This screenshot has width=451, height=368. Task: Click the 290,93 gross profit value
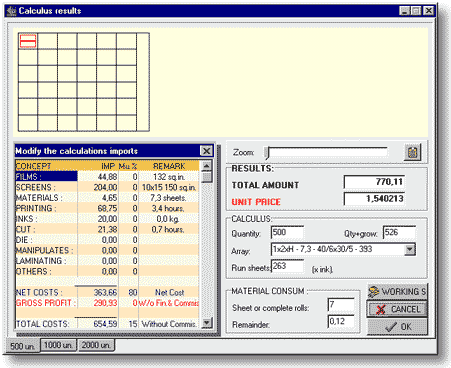(x=105, y=303)
